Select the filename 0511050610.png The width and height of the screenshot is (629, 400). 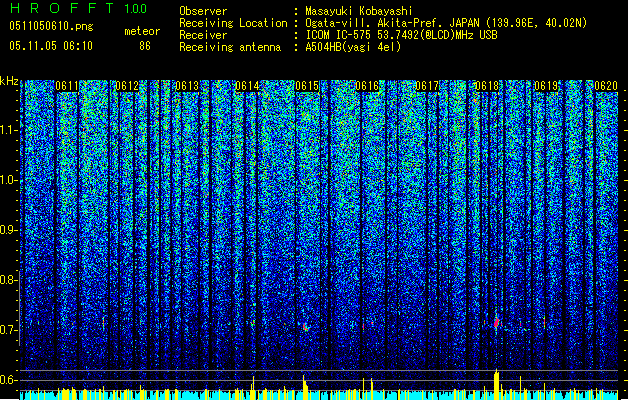coord(51,26)
